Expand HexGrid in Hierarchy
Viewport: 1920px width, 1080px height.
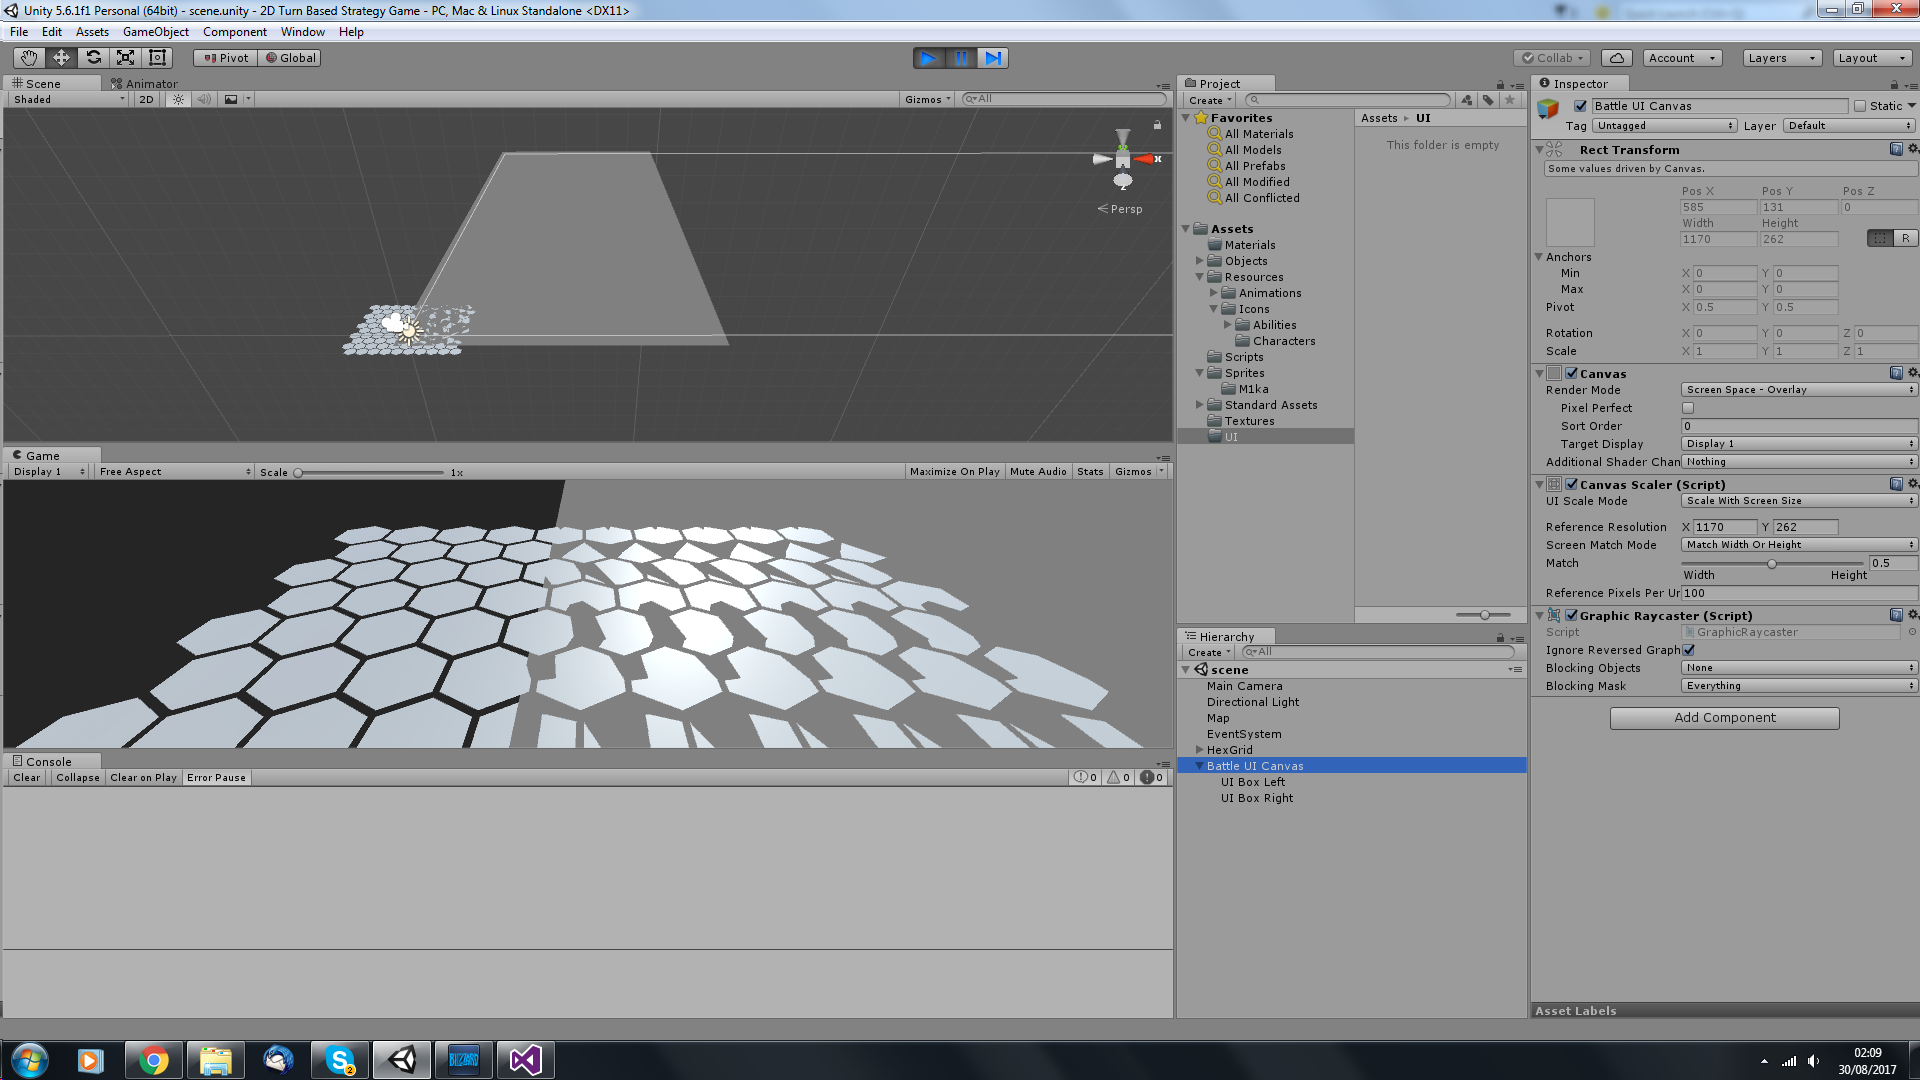coord(1199,750)
